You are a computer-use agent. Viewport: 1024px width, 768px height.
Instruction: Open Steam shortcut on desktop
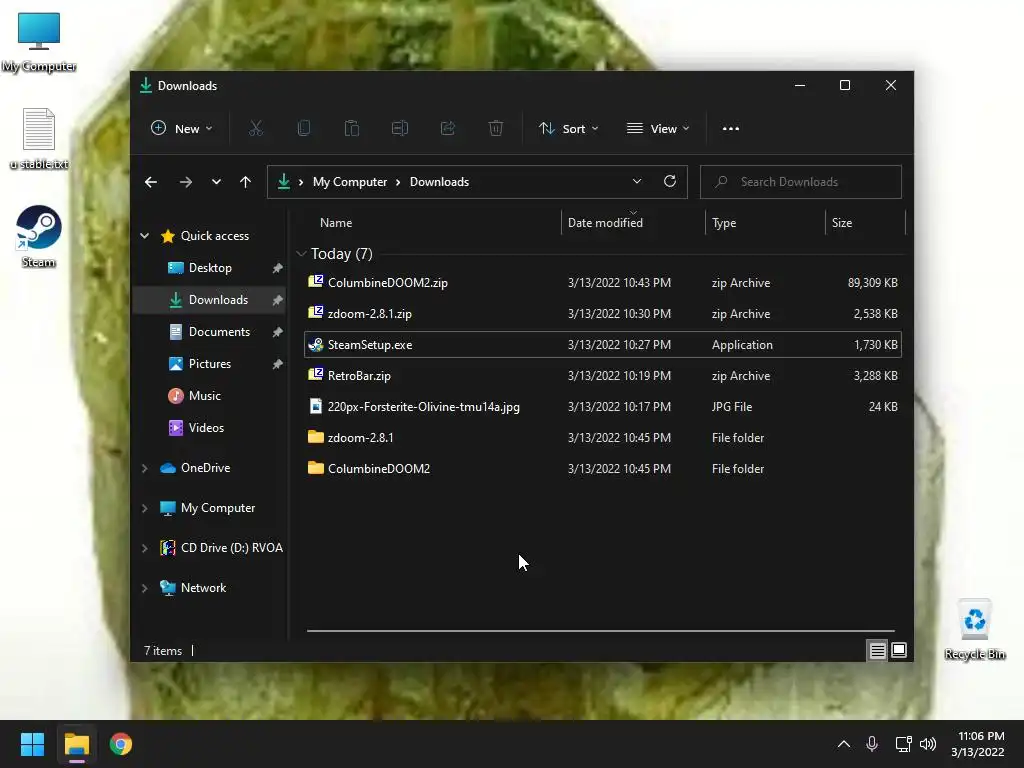coord(39,236)
